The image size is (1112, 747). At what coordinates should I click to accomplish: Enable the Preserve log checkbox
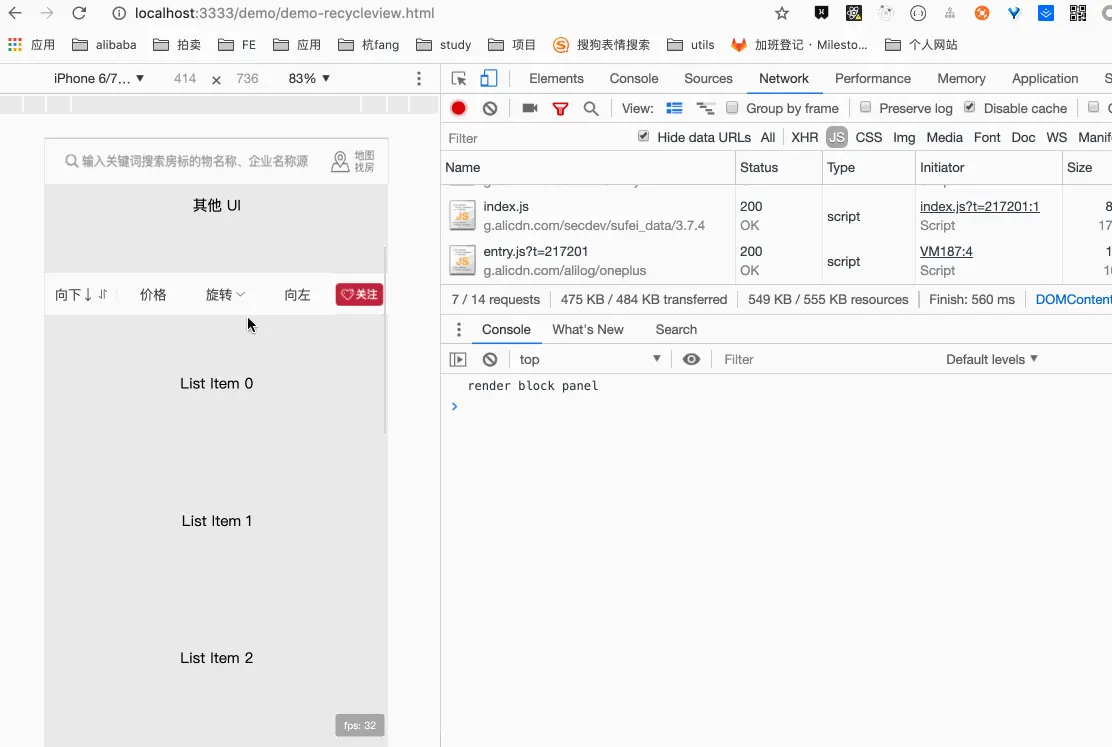tap(865, 107)
